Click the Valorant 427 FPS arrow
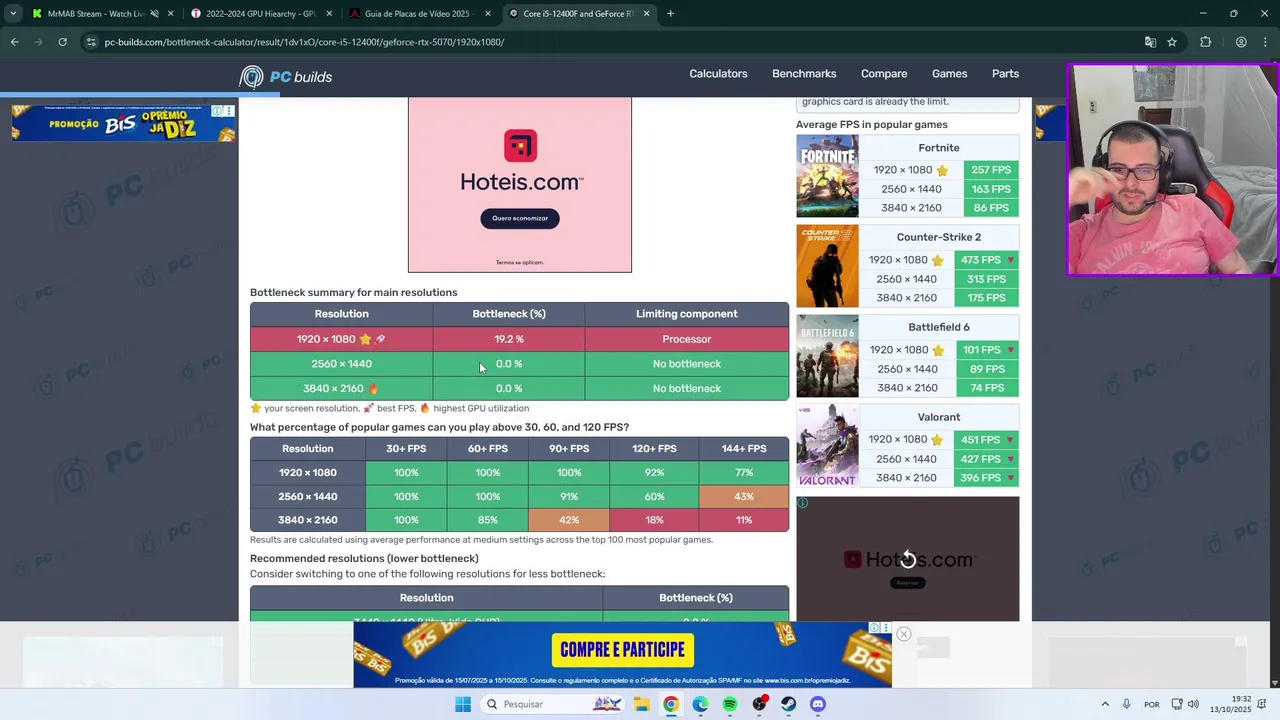1280x720 pixels. coord(1011,459)
